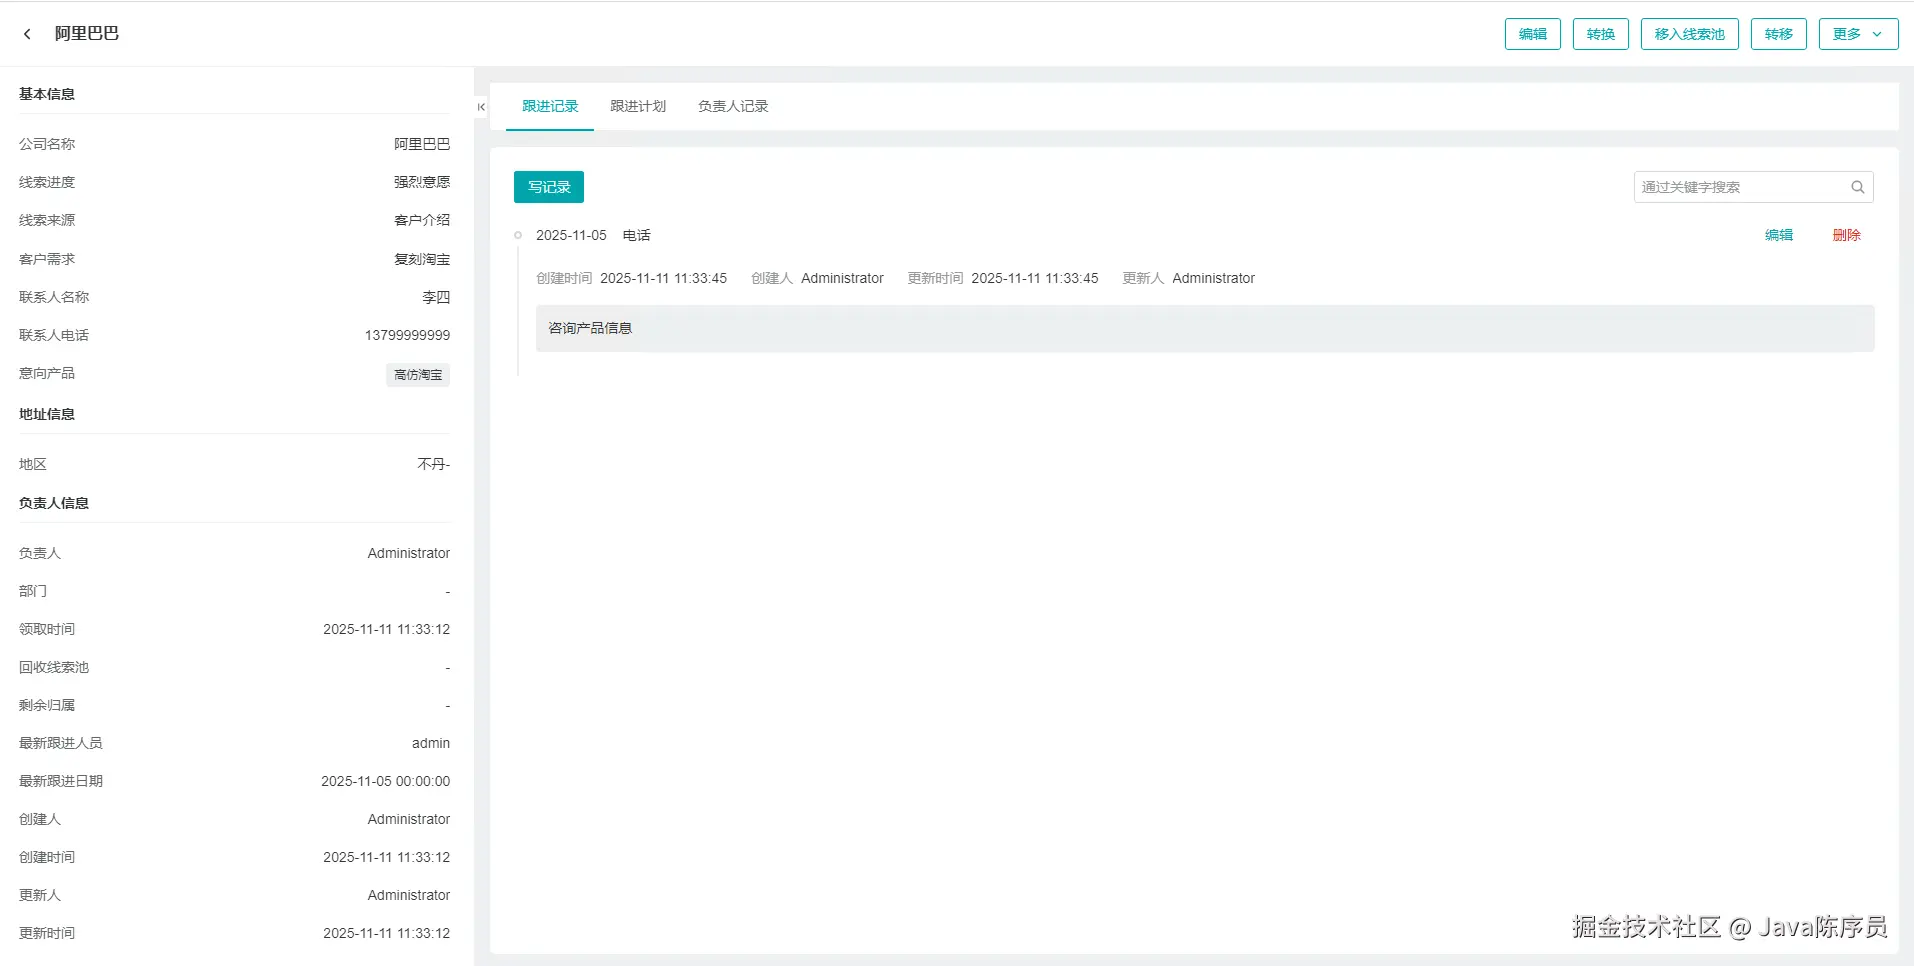This screenshot has height=966, width=1914.
Task: Click the 基本信息 section heading
Action: click(47, 94)
